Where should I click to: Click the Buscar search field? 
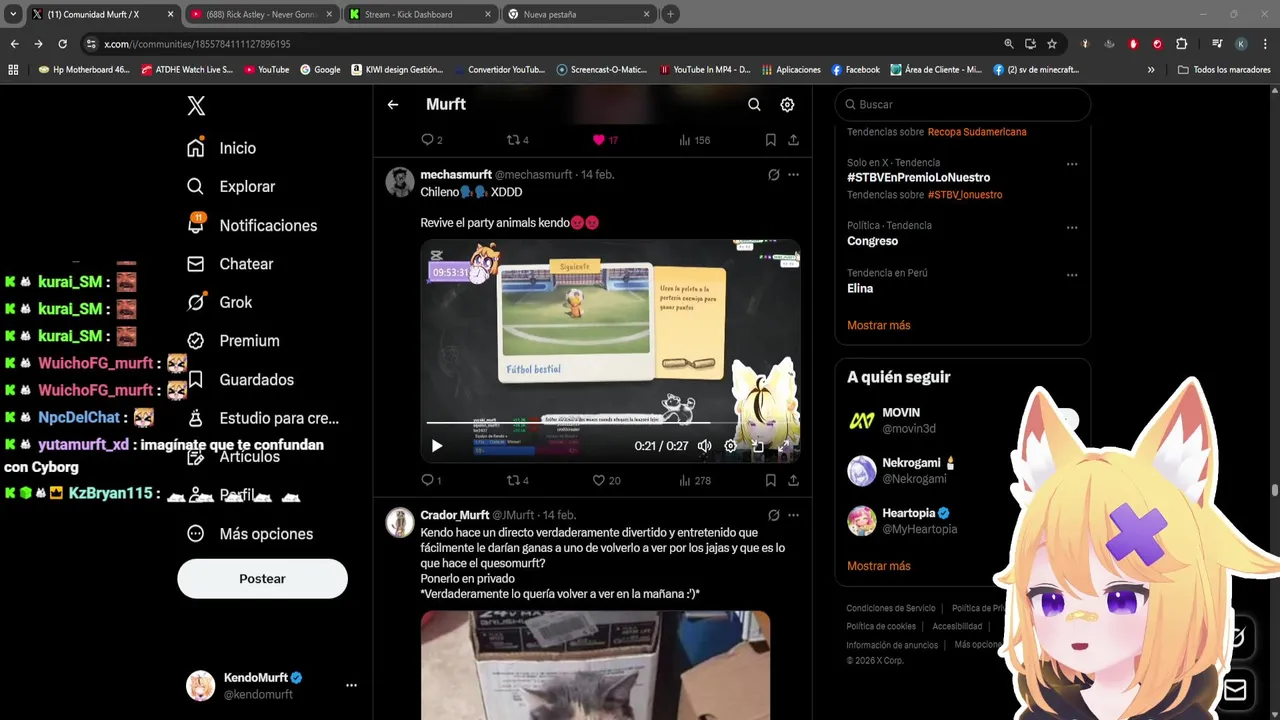point(962,104)
